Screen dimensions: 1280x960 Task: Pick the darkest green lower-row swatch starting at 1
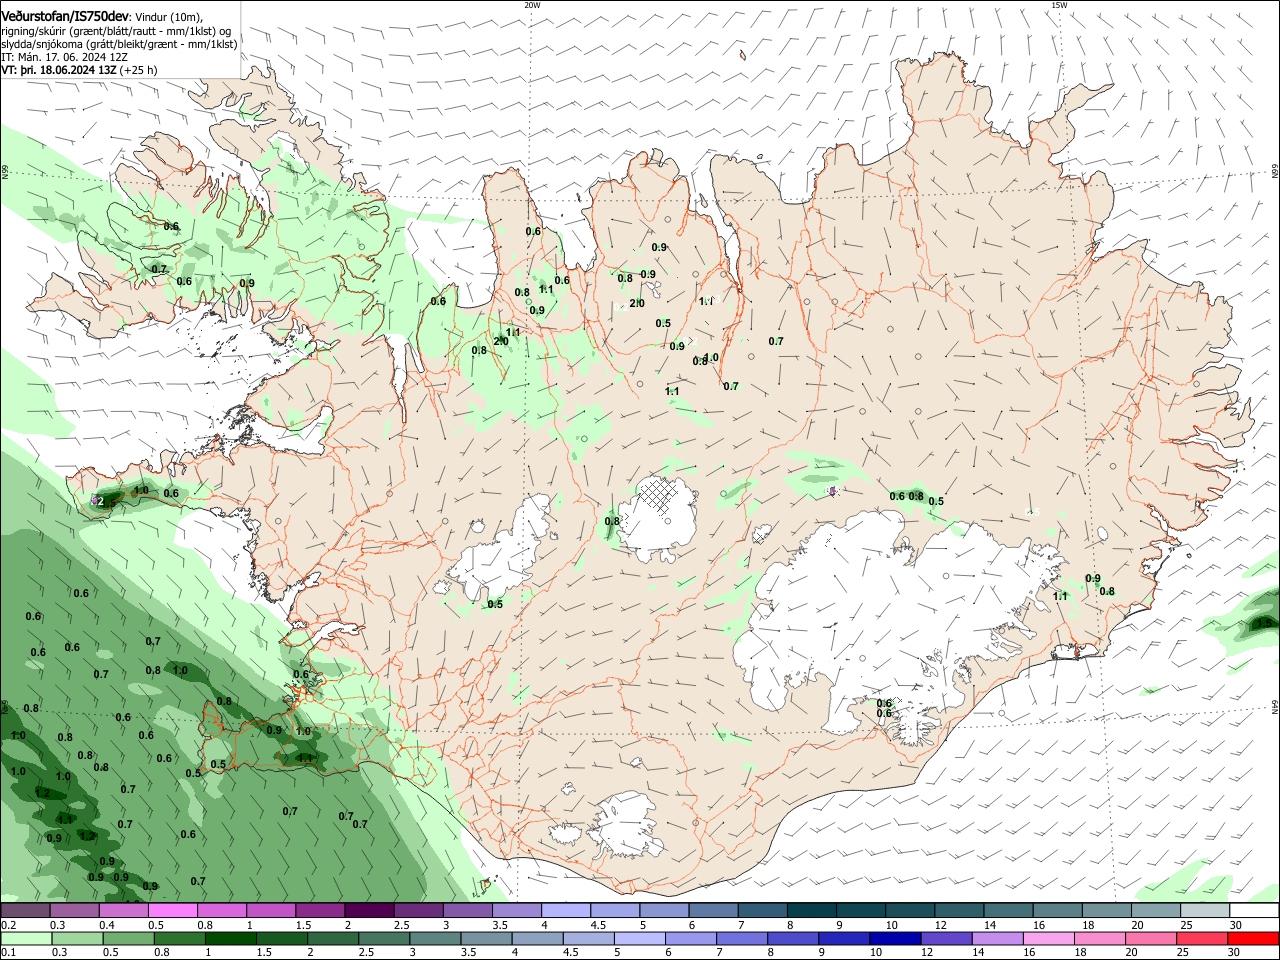pos(231,939)
